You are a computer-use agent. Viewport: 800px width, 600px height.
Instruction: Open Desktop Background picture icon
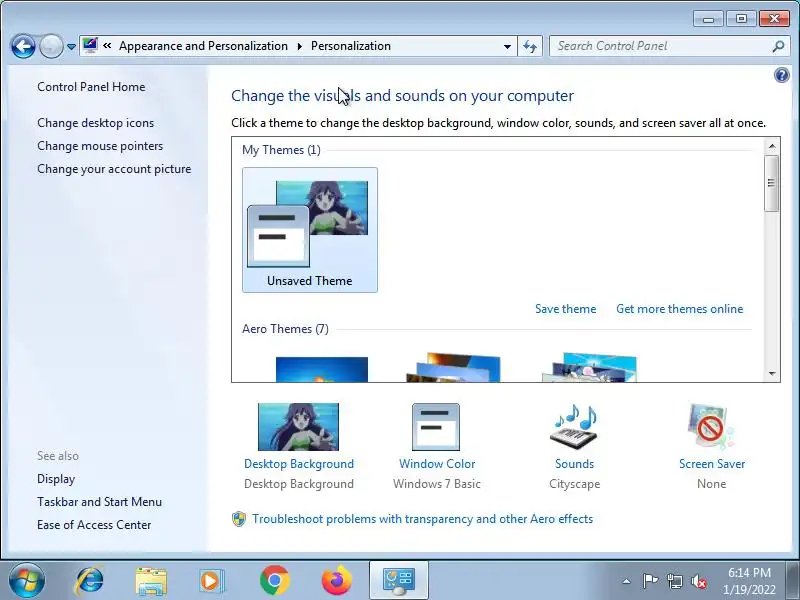(x=298, y=427)
